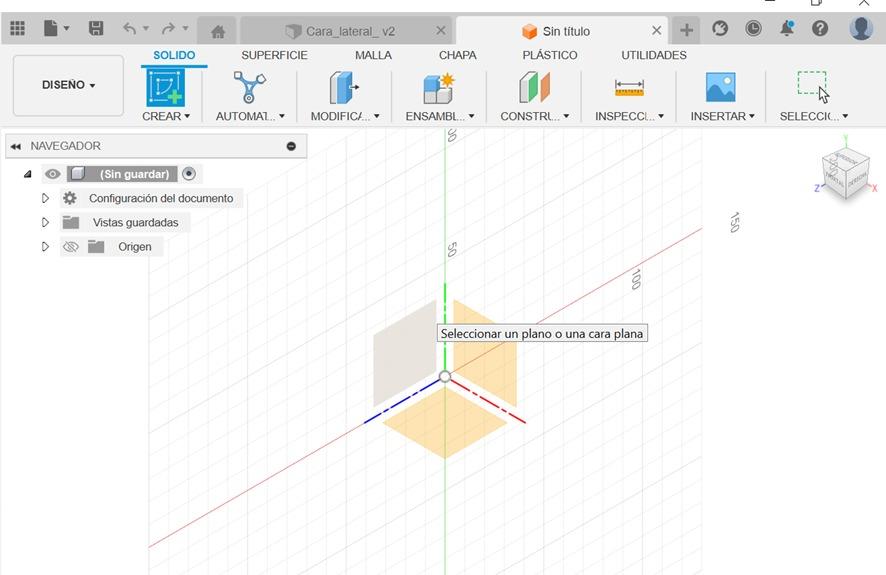Click the ViewCube in the canvas
The width and height of the screenshot is (886, 575).
coord(845,174)
